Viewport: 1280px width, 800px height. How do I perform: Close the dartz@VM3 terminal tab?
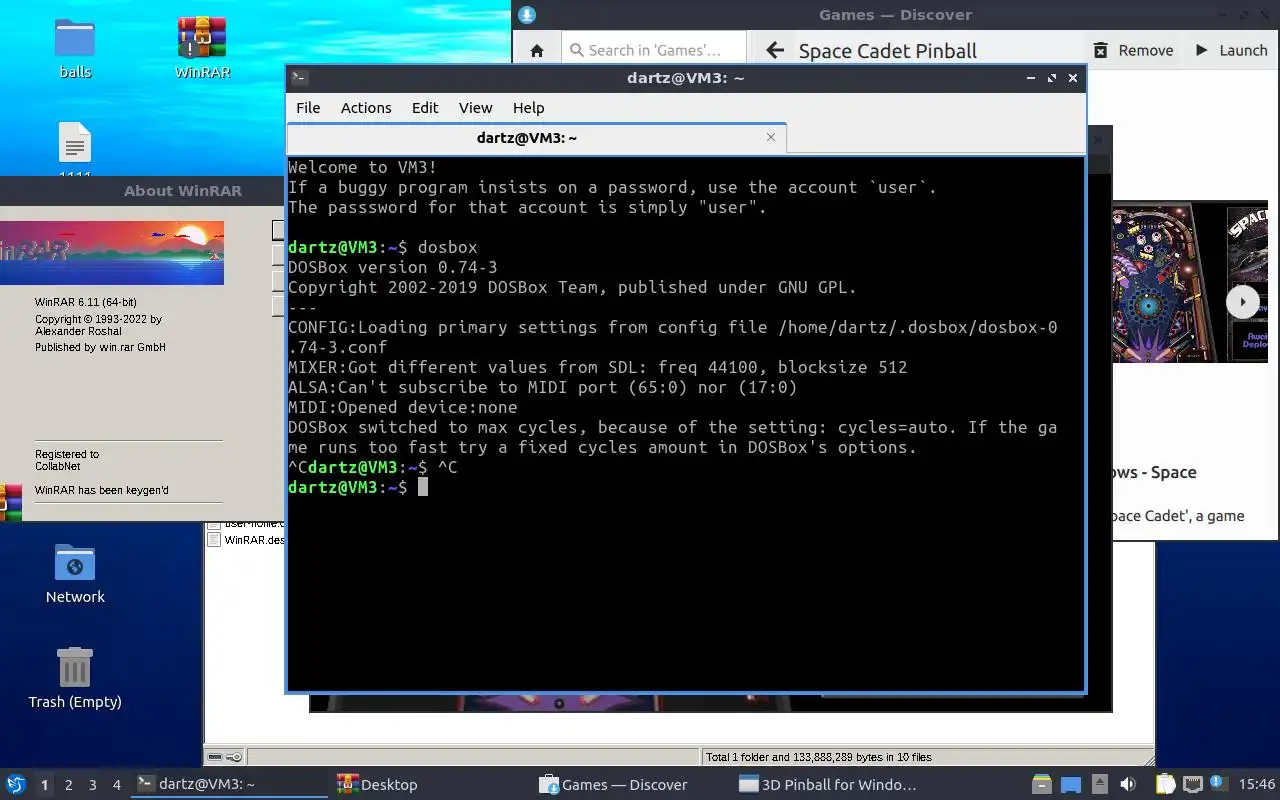pos(771,137)
